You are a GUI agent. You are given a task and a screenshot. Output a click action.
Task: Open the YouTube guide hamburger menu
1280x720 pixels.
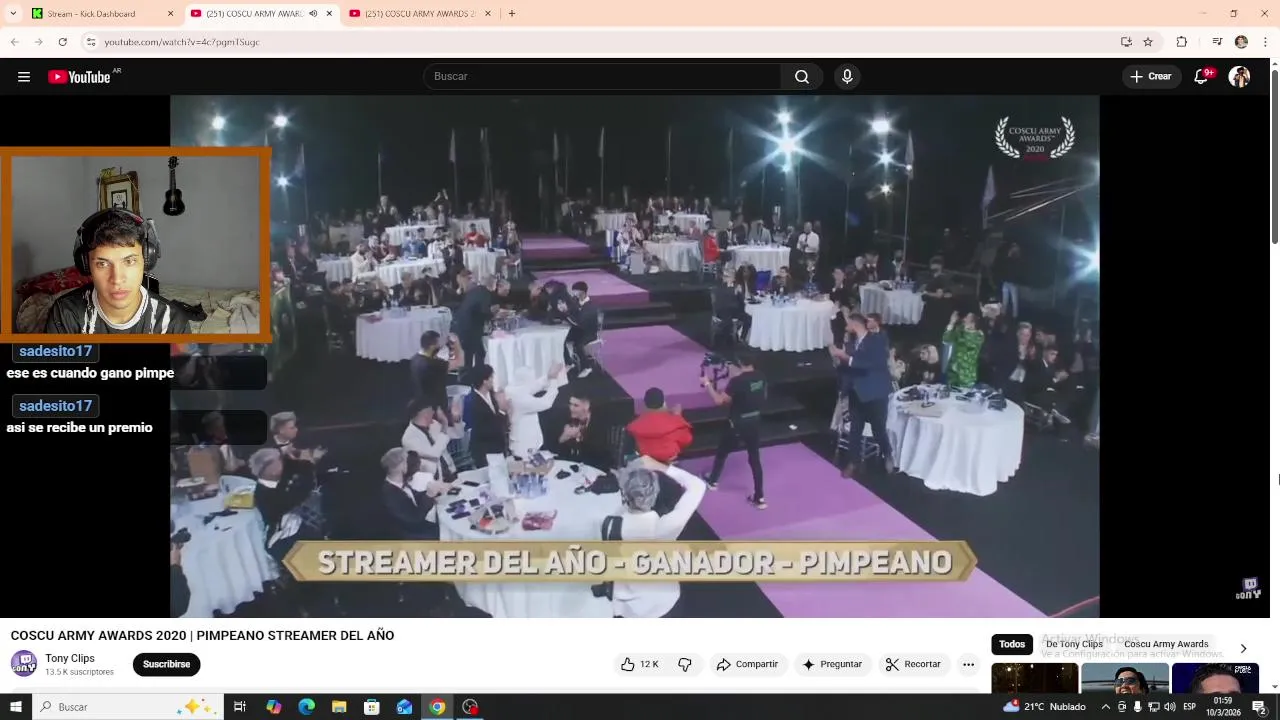(24, 77)
